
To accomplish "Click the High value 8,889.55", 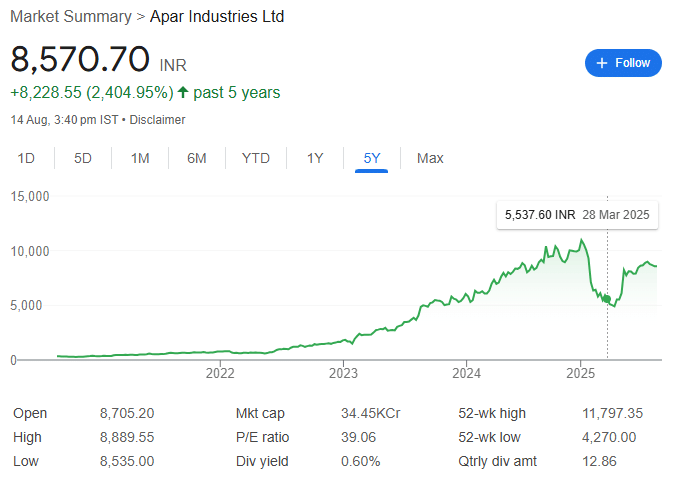I will (127, 437).
